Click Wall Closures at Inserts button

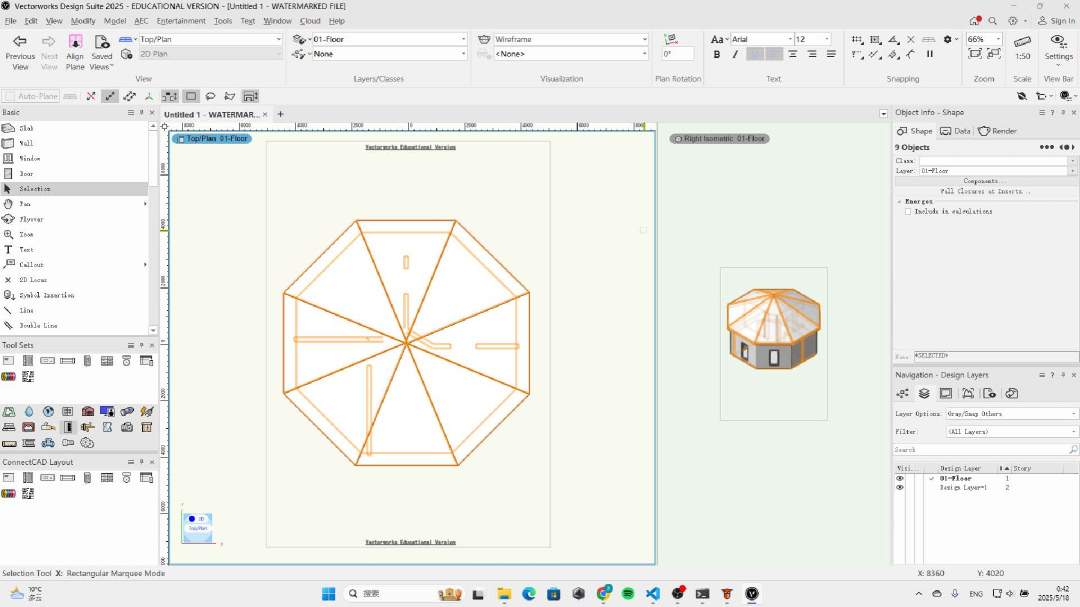click(x=985, y=191)
